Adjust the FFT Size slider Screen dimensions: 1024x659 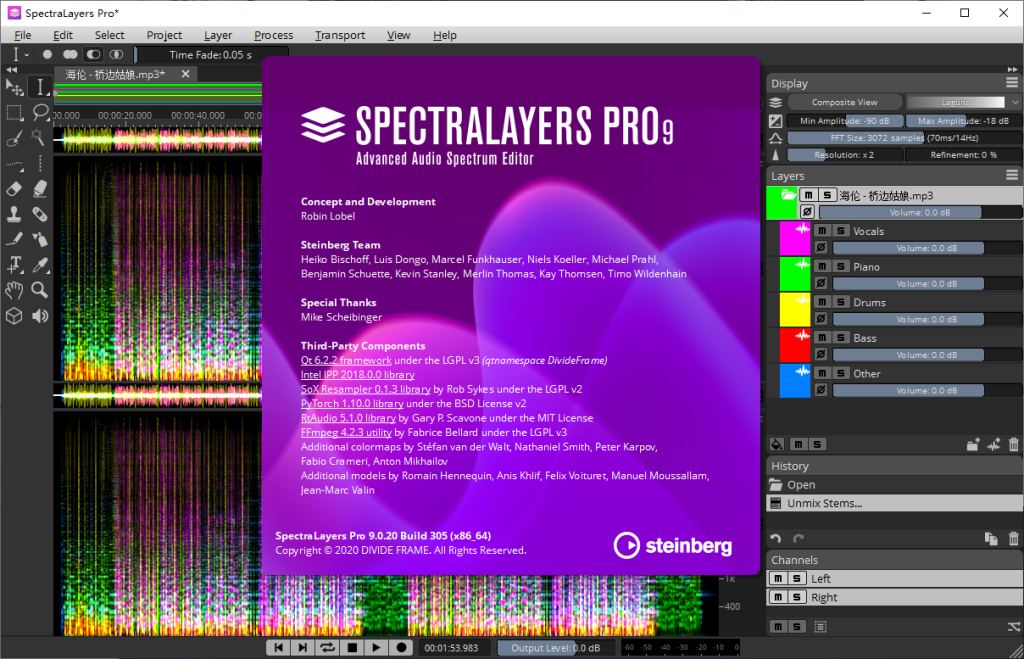[904, 138]
